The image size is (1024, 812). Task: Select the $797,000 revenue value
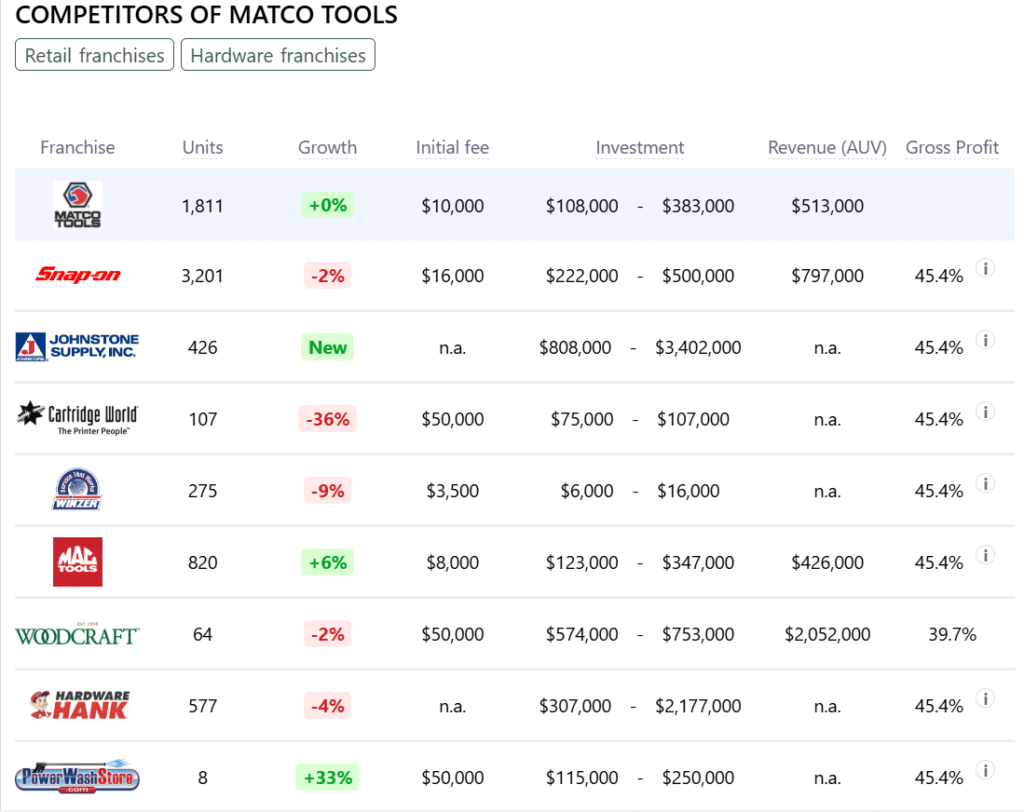[827, 276]
